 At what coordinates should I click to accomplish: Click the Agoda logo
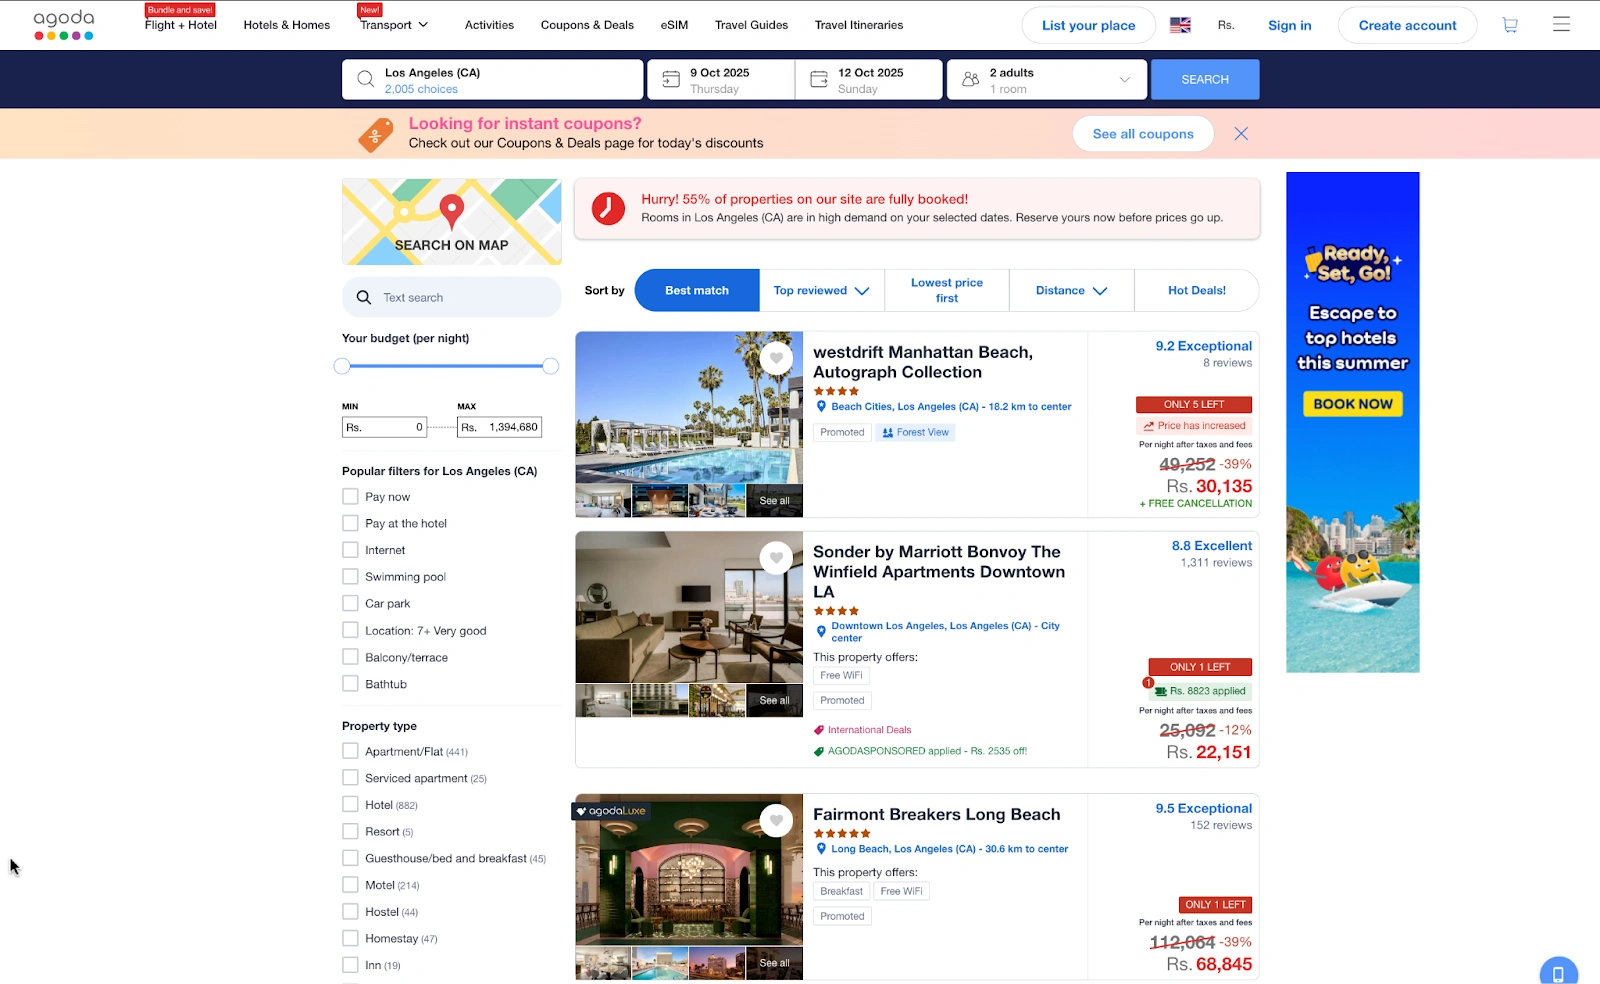64,25
